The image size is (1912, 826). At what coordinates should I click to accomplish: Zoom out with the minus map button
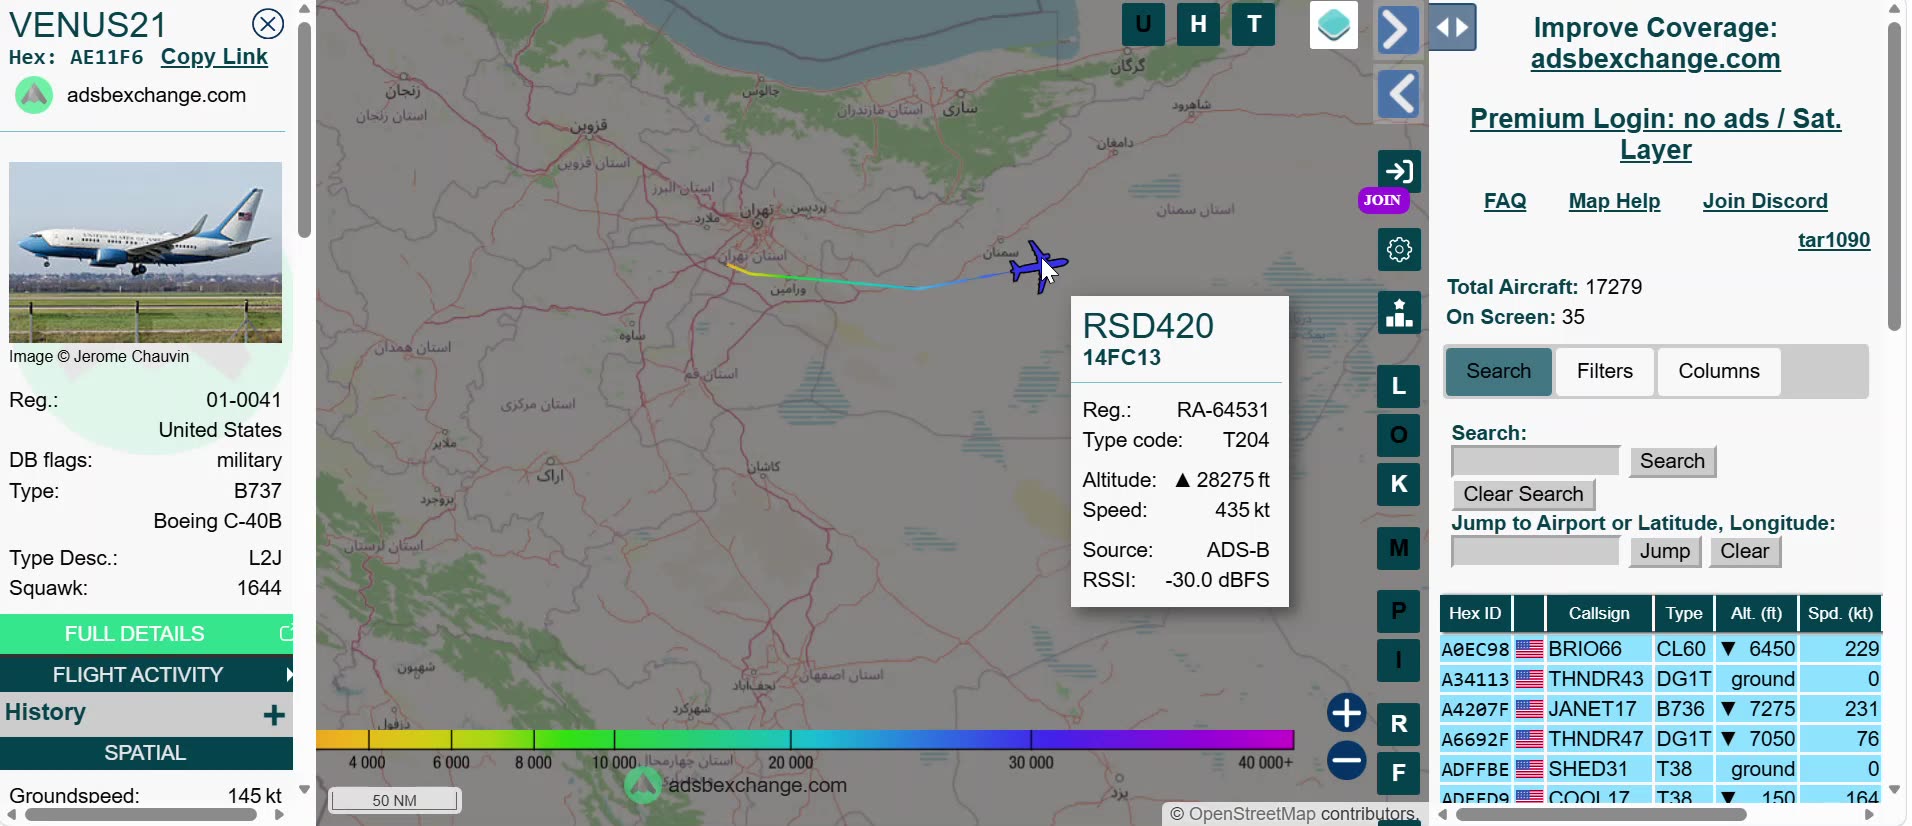[x=1346, y=761]
